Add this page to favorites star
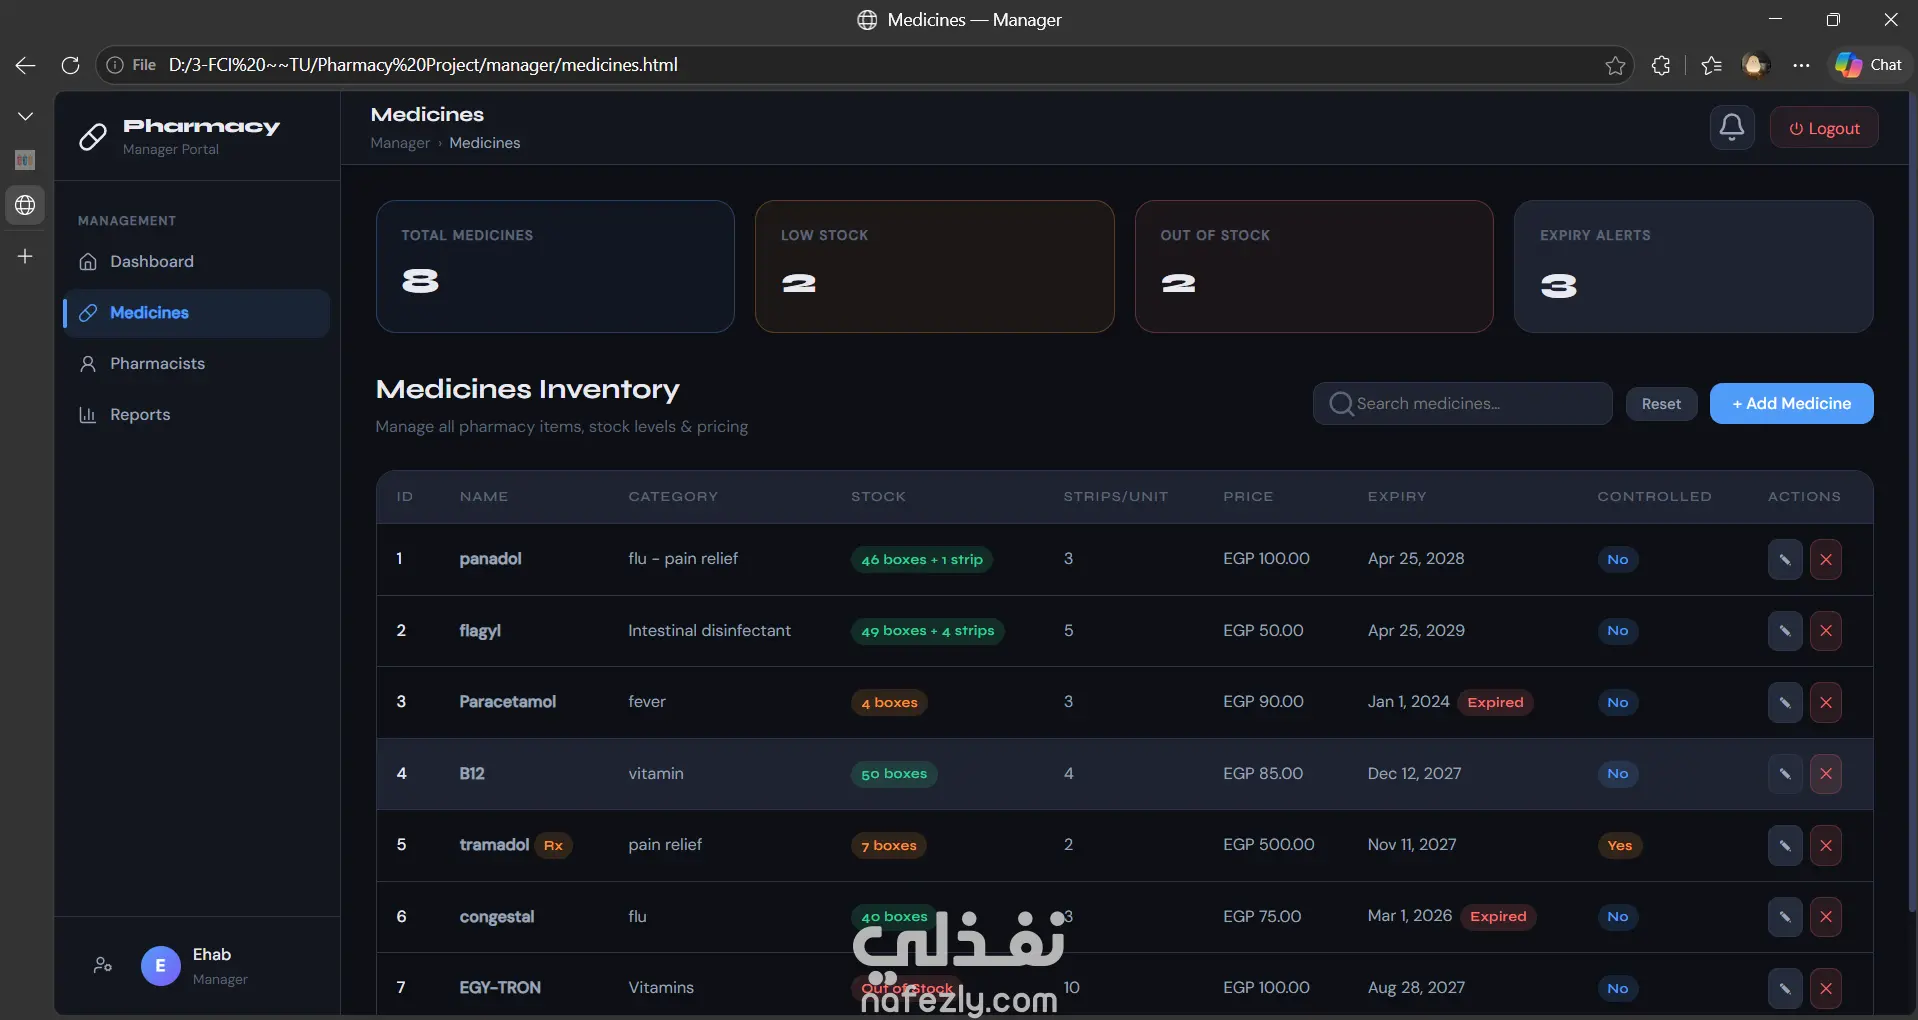The width and height of the screenshot is (1918, 1020). tap(1615, 65)
